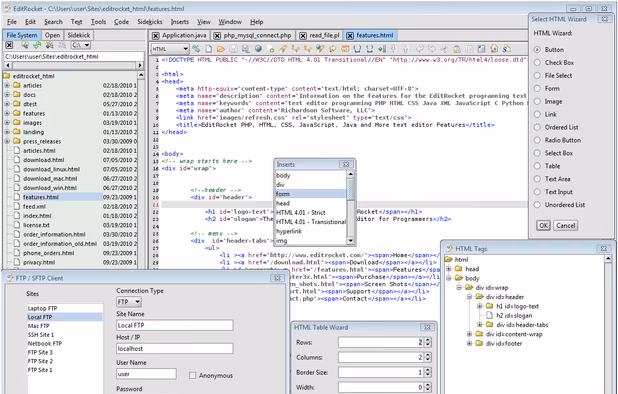Click OK in Select HTML Wizard
Image resolution: width=618 pixels, height=394 pixels.
tap(543, 226)
